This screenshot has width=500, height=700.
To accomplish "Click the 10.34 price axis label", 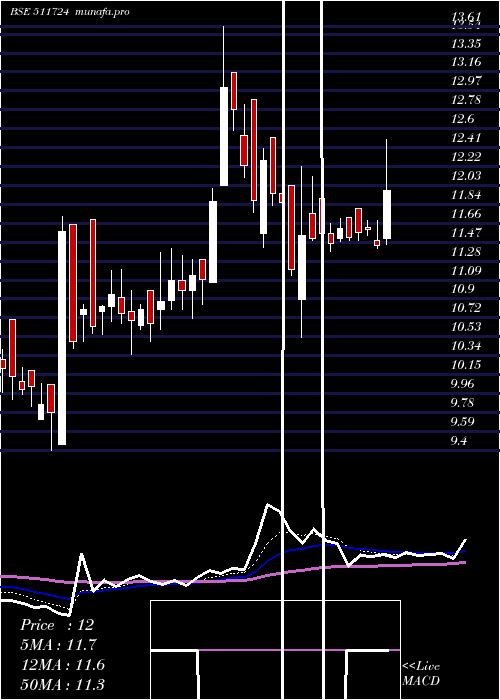I will click(467, 346).
